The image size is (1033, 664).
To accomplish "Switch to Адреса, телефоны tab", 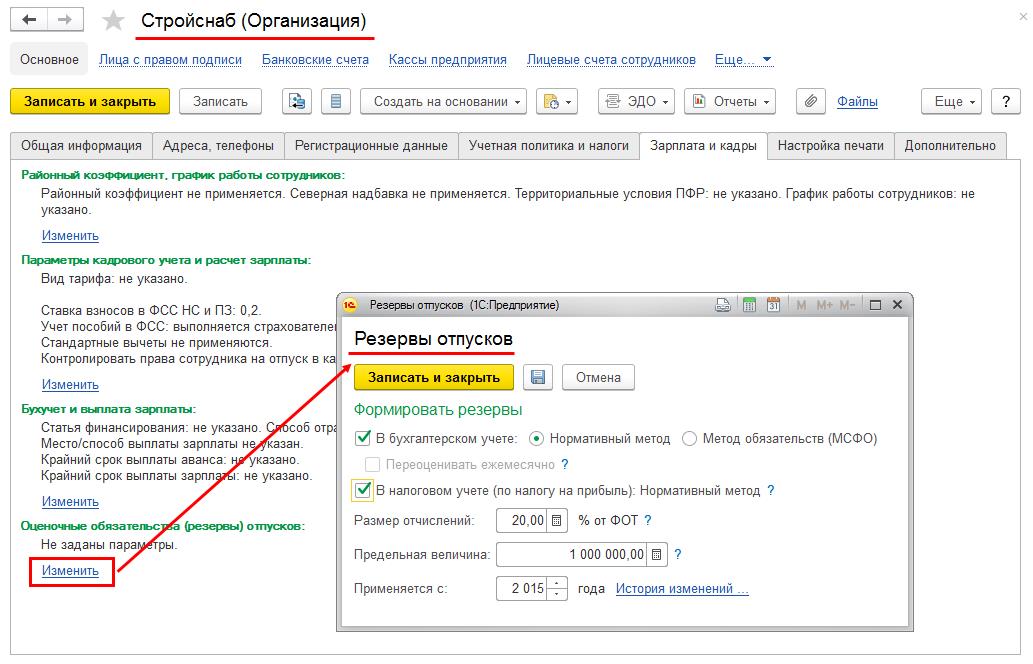I will 218,146.
